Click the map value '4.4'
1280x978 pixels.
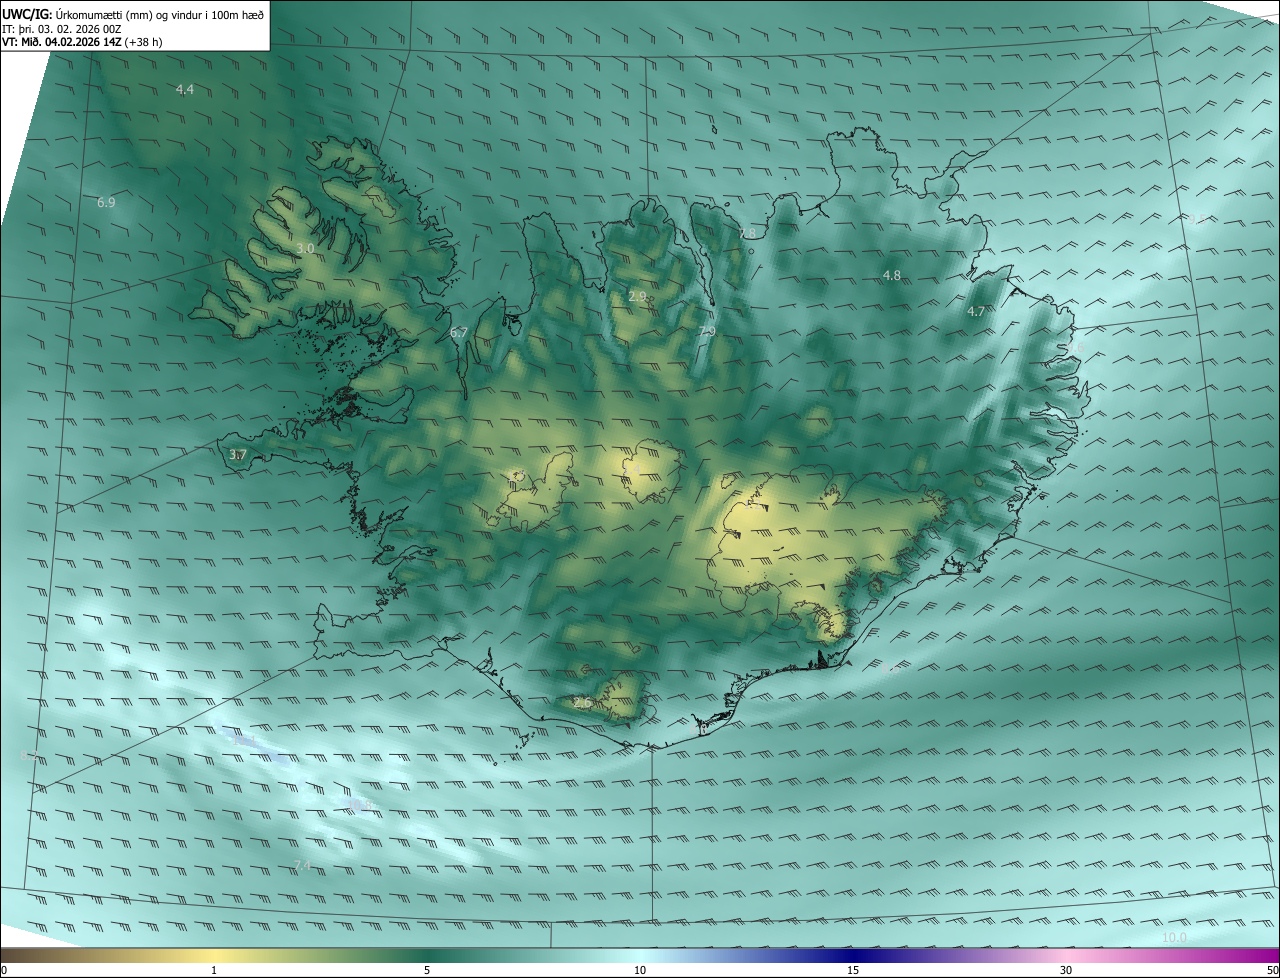coord(185,90)
